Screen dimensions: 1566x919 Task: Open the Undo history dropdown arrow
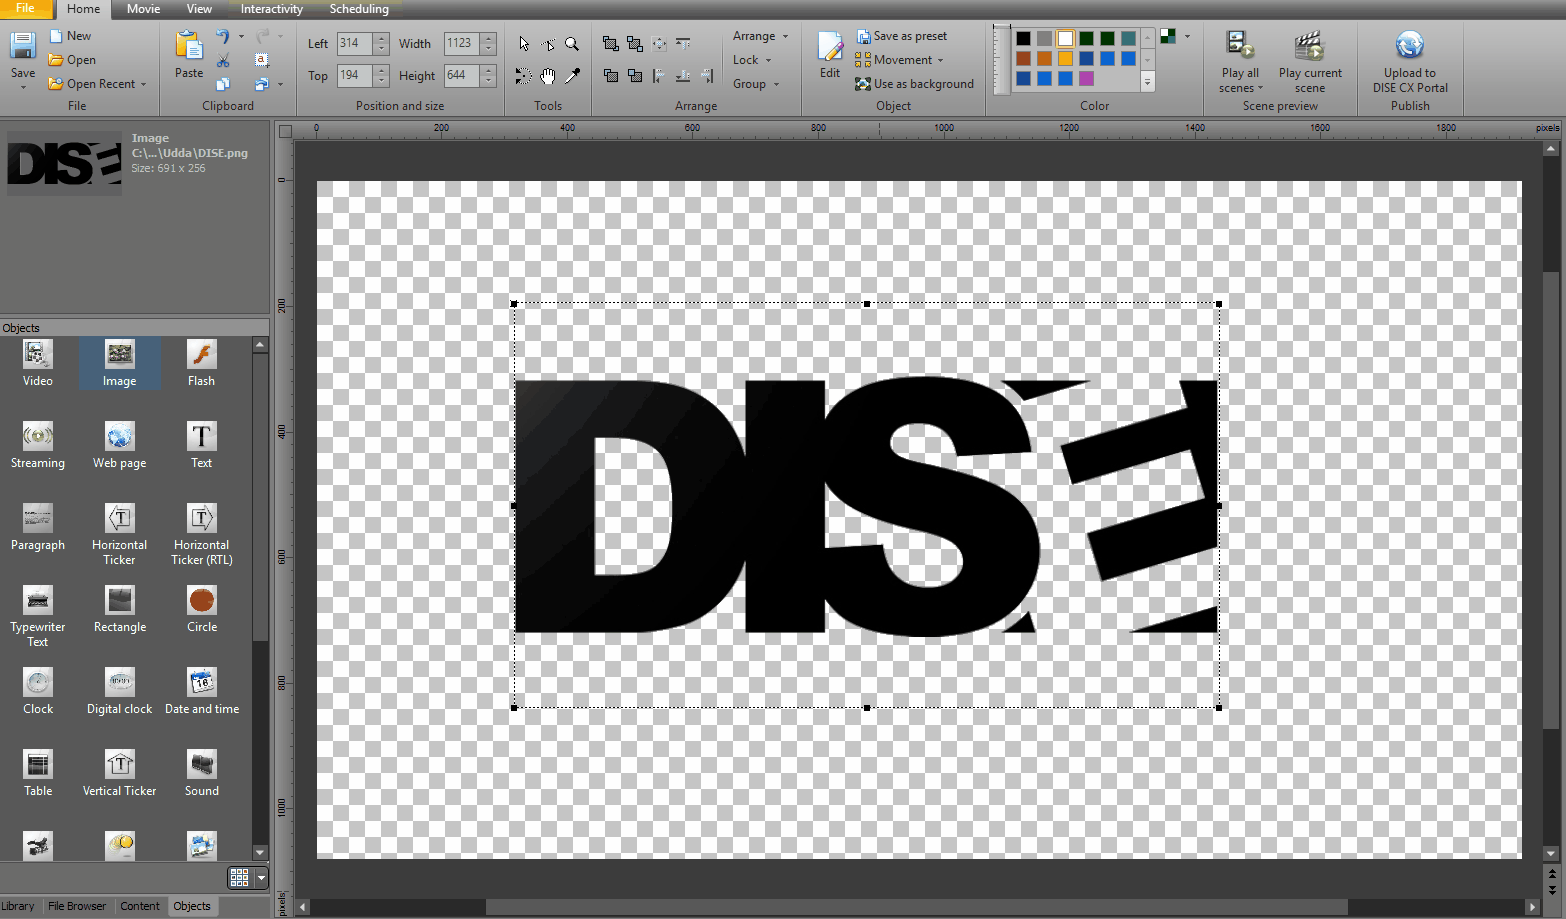tap(241, 36)
